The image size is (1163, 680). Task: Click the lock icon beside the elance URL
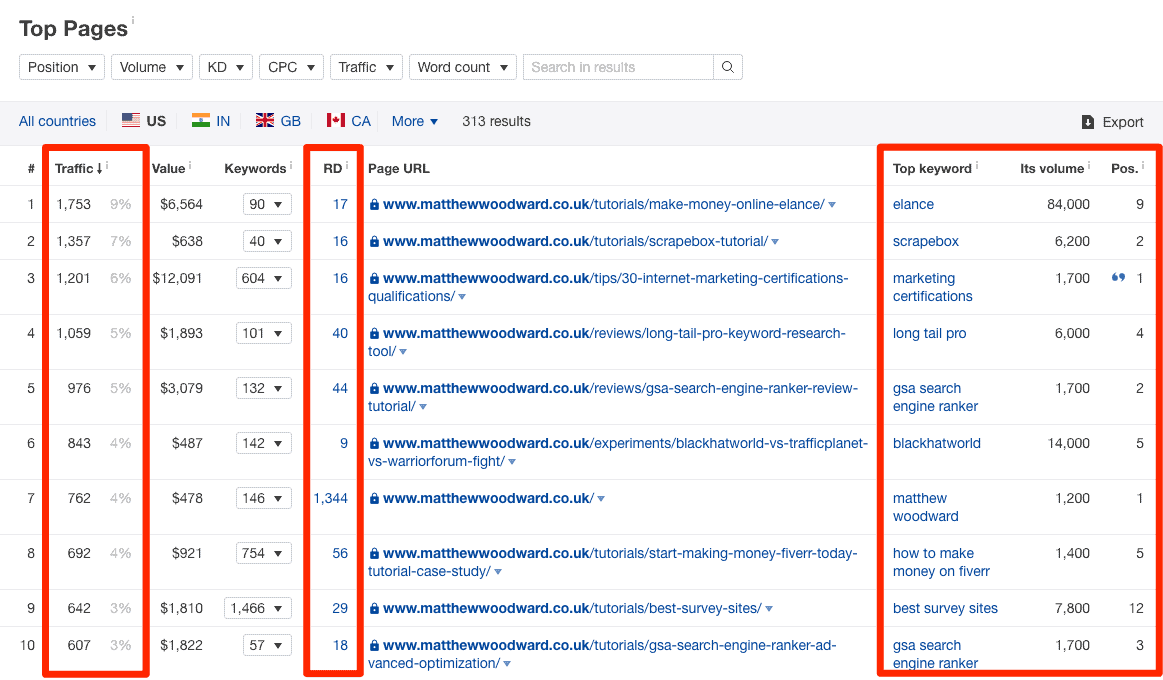374,205
